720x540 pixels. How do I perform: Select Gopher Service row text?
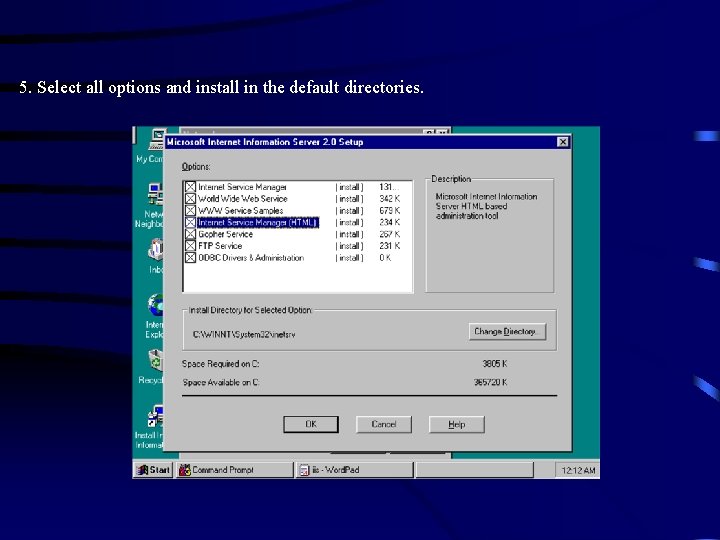click(x=225, y=234)
